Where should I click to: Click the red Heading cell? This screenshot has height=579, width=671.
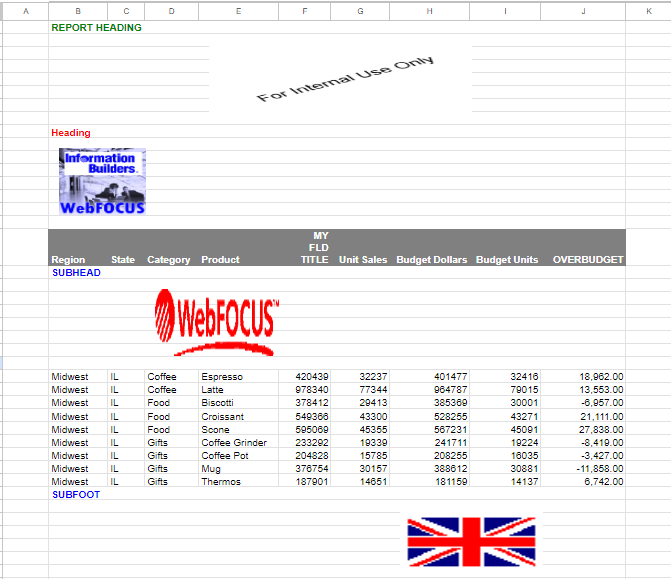coord(71,133)
